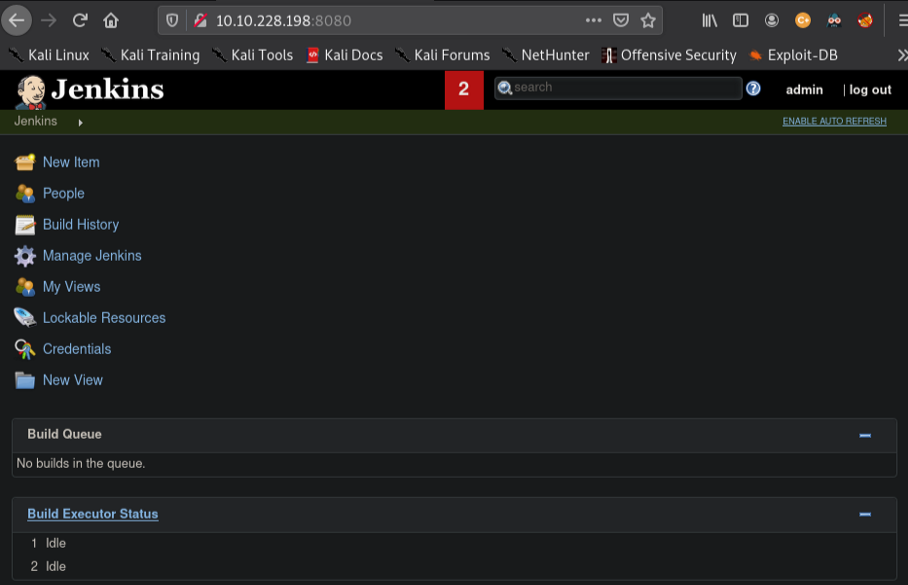The height and width of the screenshot is (585, 908).
Task: Click the tracking protection shield icon
Action: click(x=172, y=21)
